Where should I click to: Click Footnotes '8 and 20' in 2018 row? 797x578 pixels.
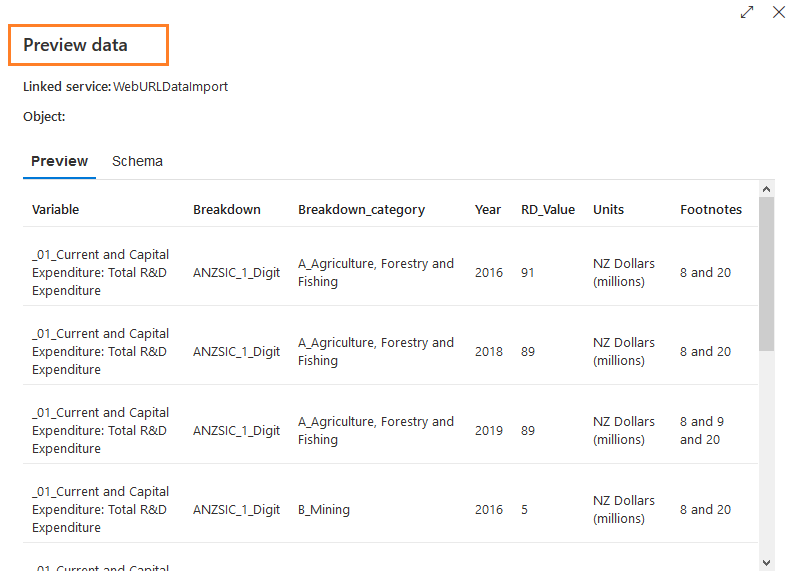click(x=706, y=351)
